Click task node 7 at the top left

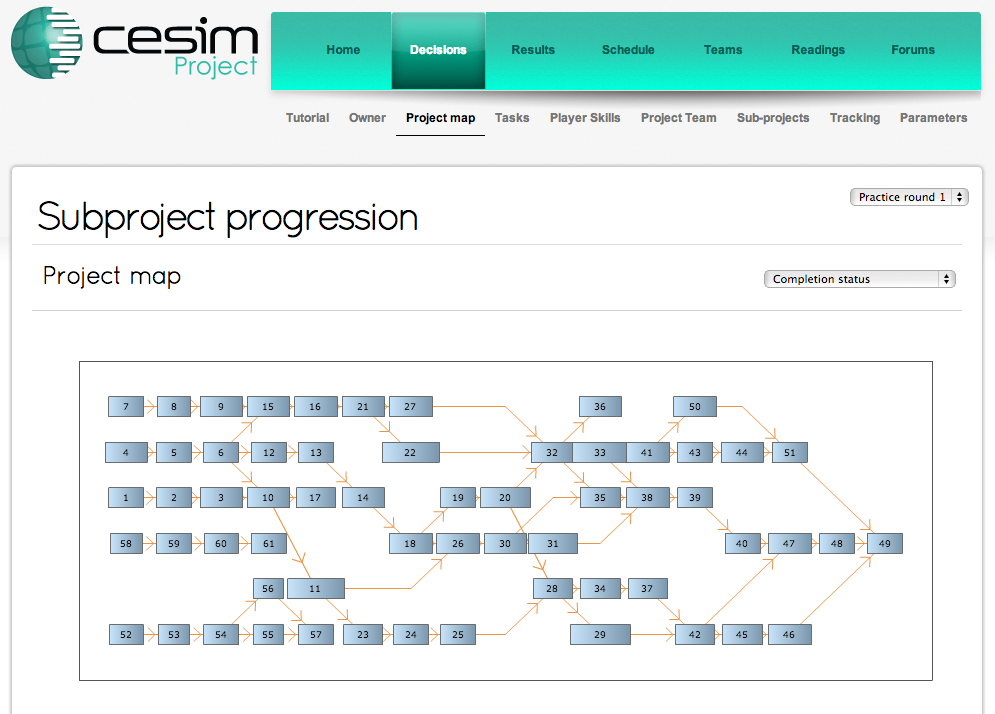point(126,406)
